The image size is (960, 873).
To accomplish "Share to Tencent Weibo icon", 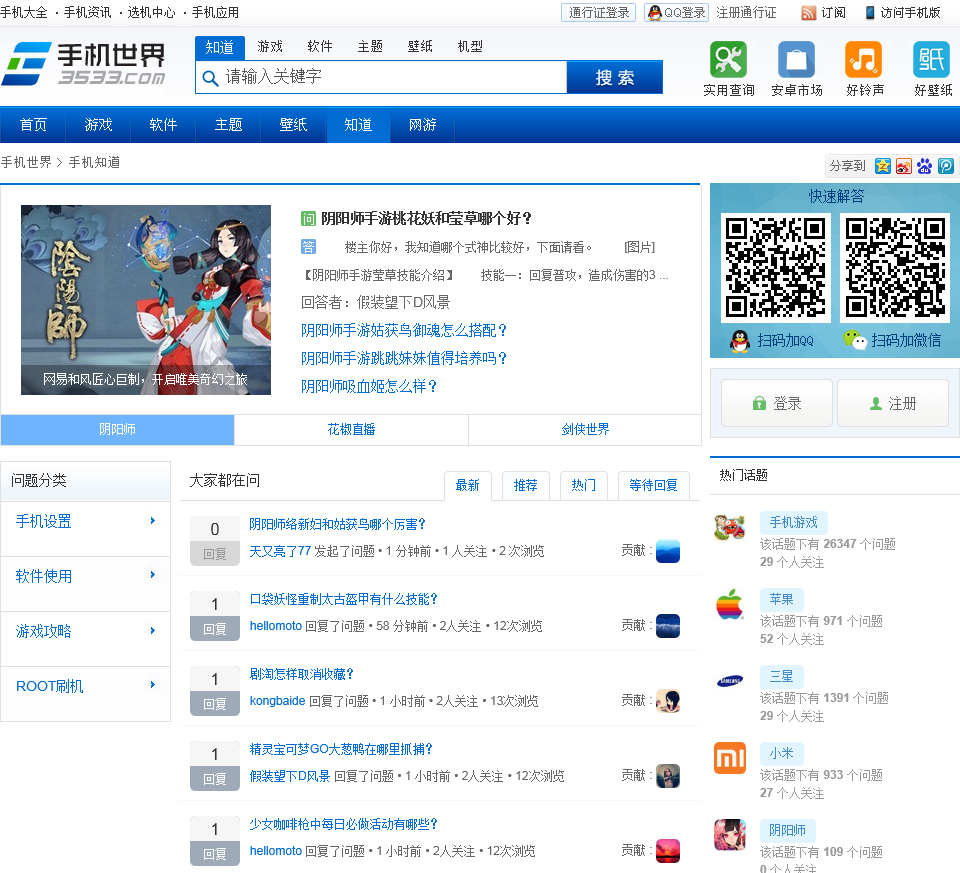I will pos(946,166).
